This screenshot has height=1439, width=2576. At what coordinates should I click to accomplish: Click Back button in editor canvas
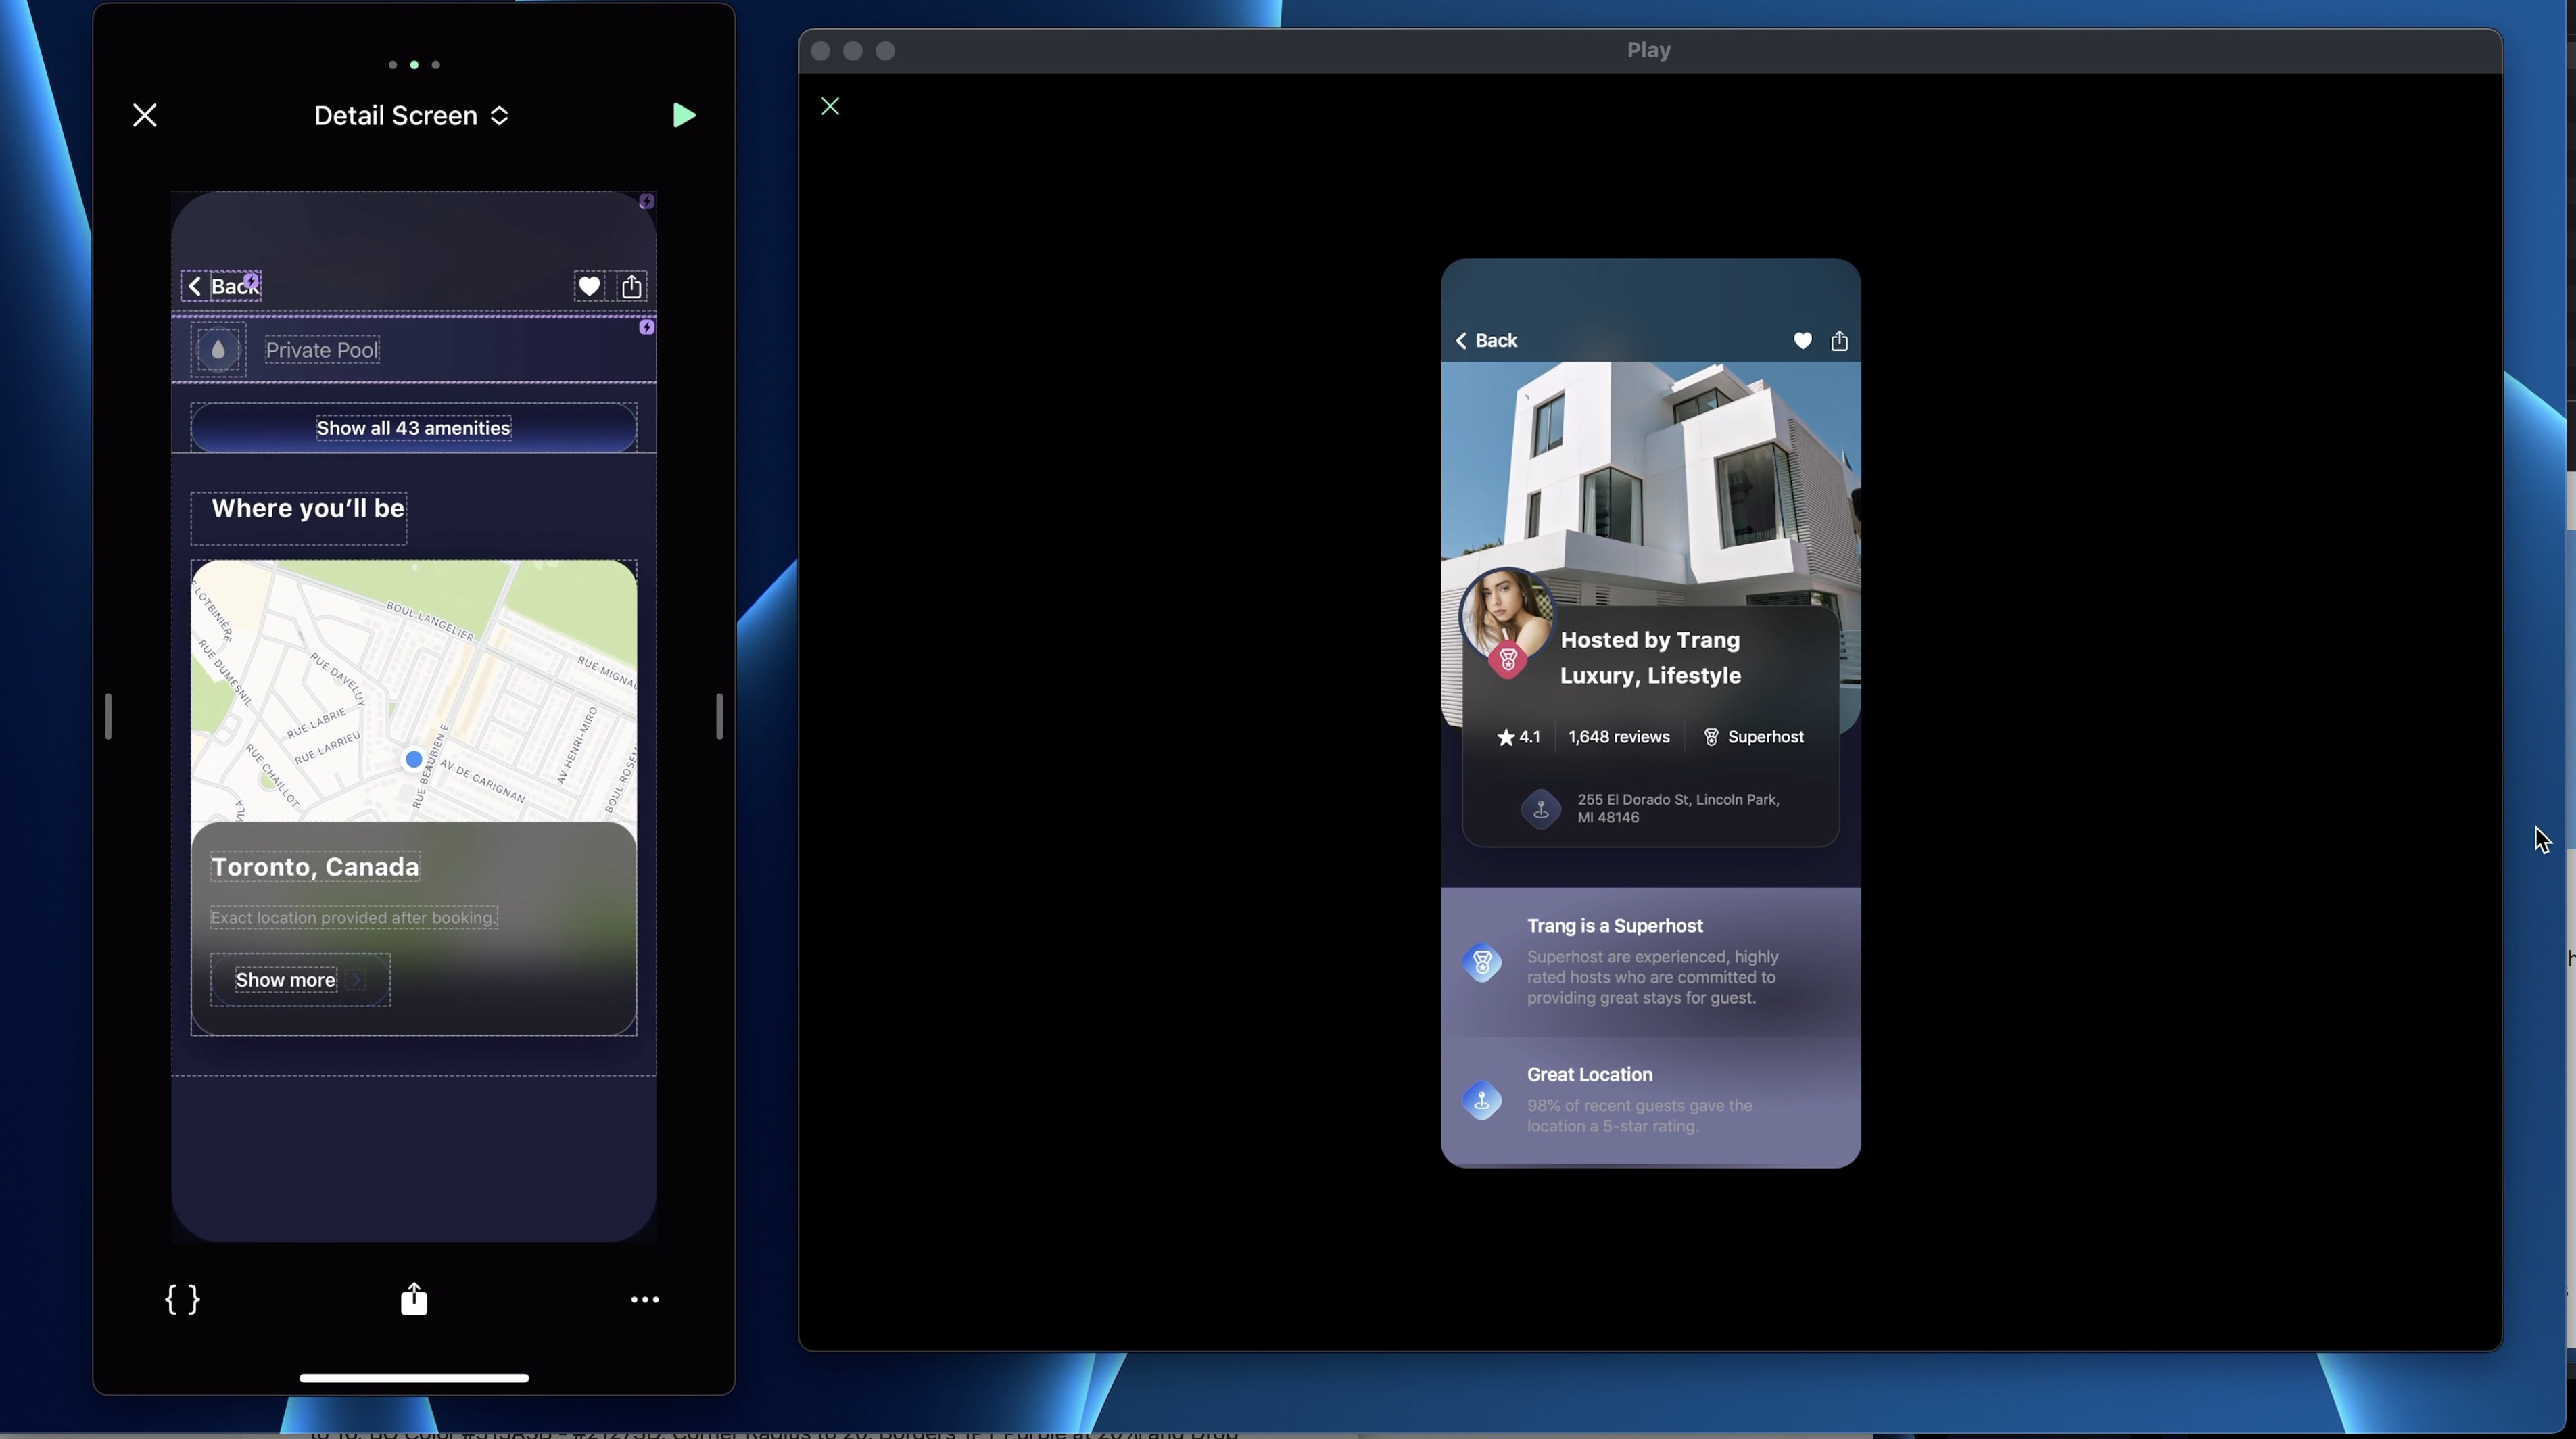pos(221,286)
